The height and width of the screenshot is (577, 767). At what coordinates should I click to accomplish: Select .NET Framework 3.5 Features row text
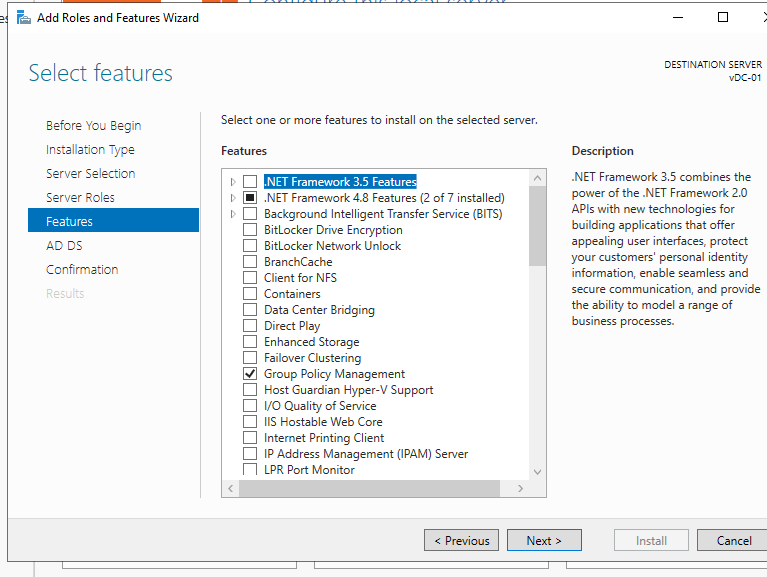coord(340,182)
